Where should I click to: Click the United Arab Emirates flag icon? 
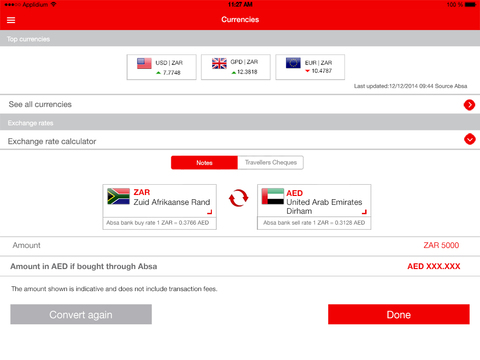coord(273,196)
